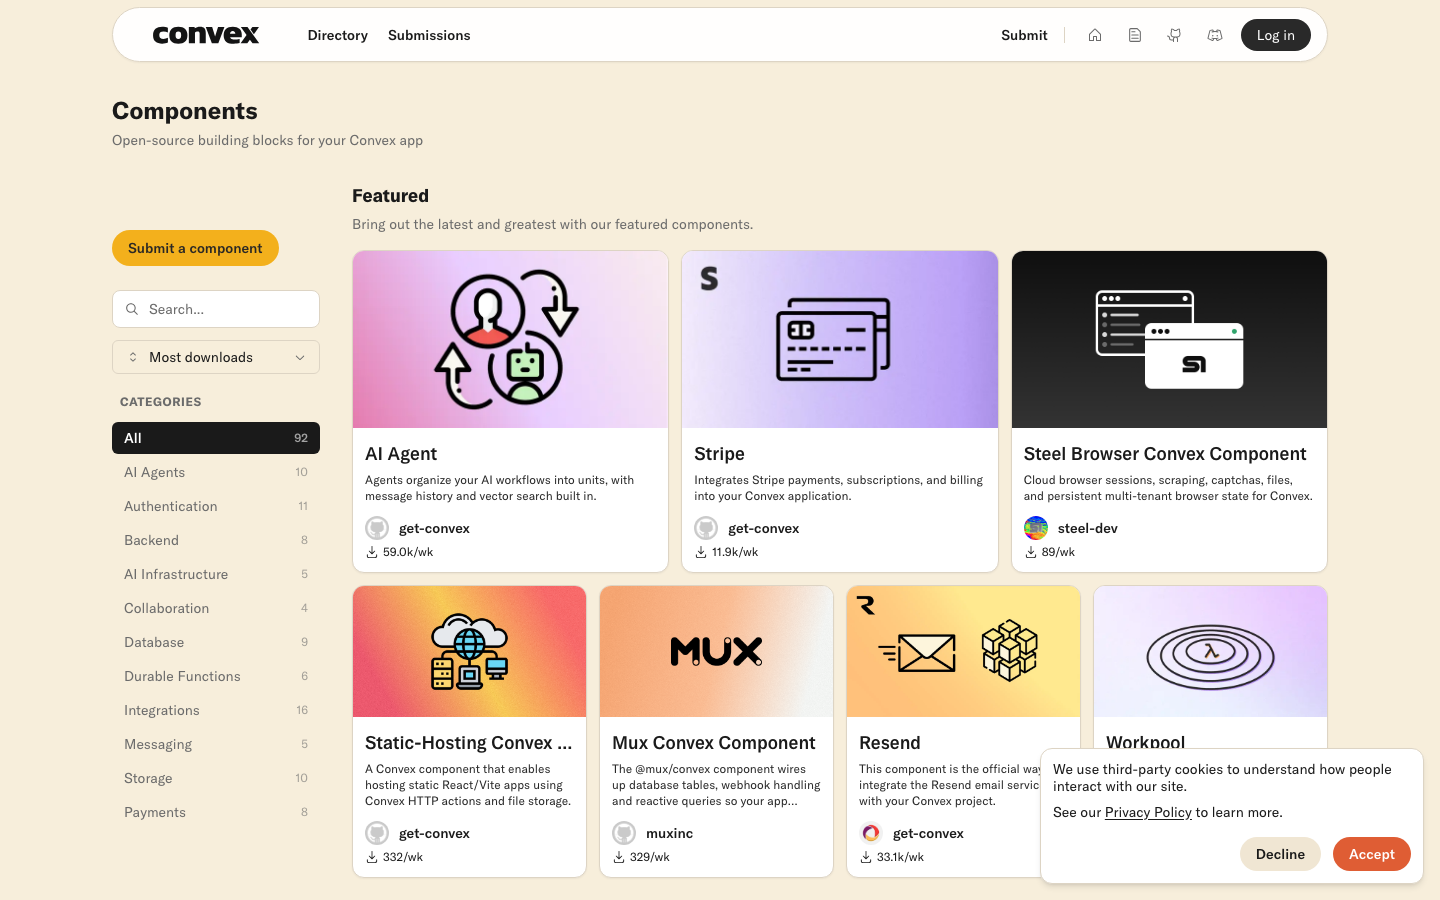This screenshot has height=900, width=1440.
Task: Select the Integrations category
Action: pos(216,710)
